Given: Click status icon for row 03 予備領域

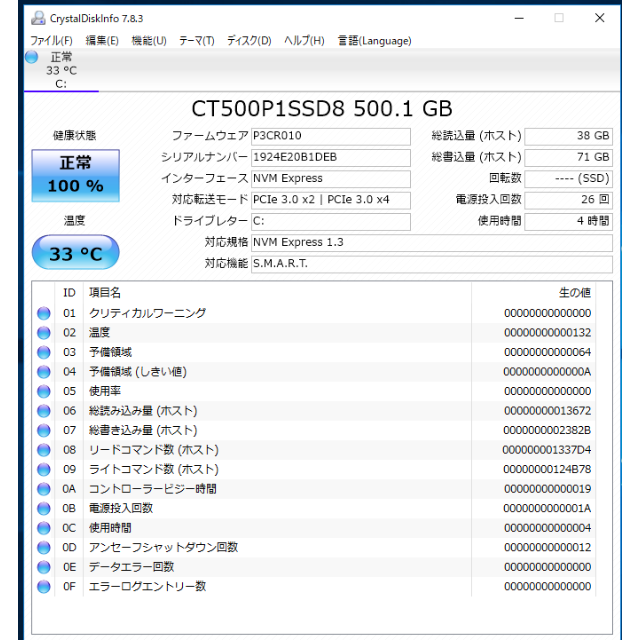Looking at the screenshot, I should pos(44,352).
